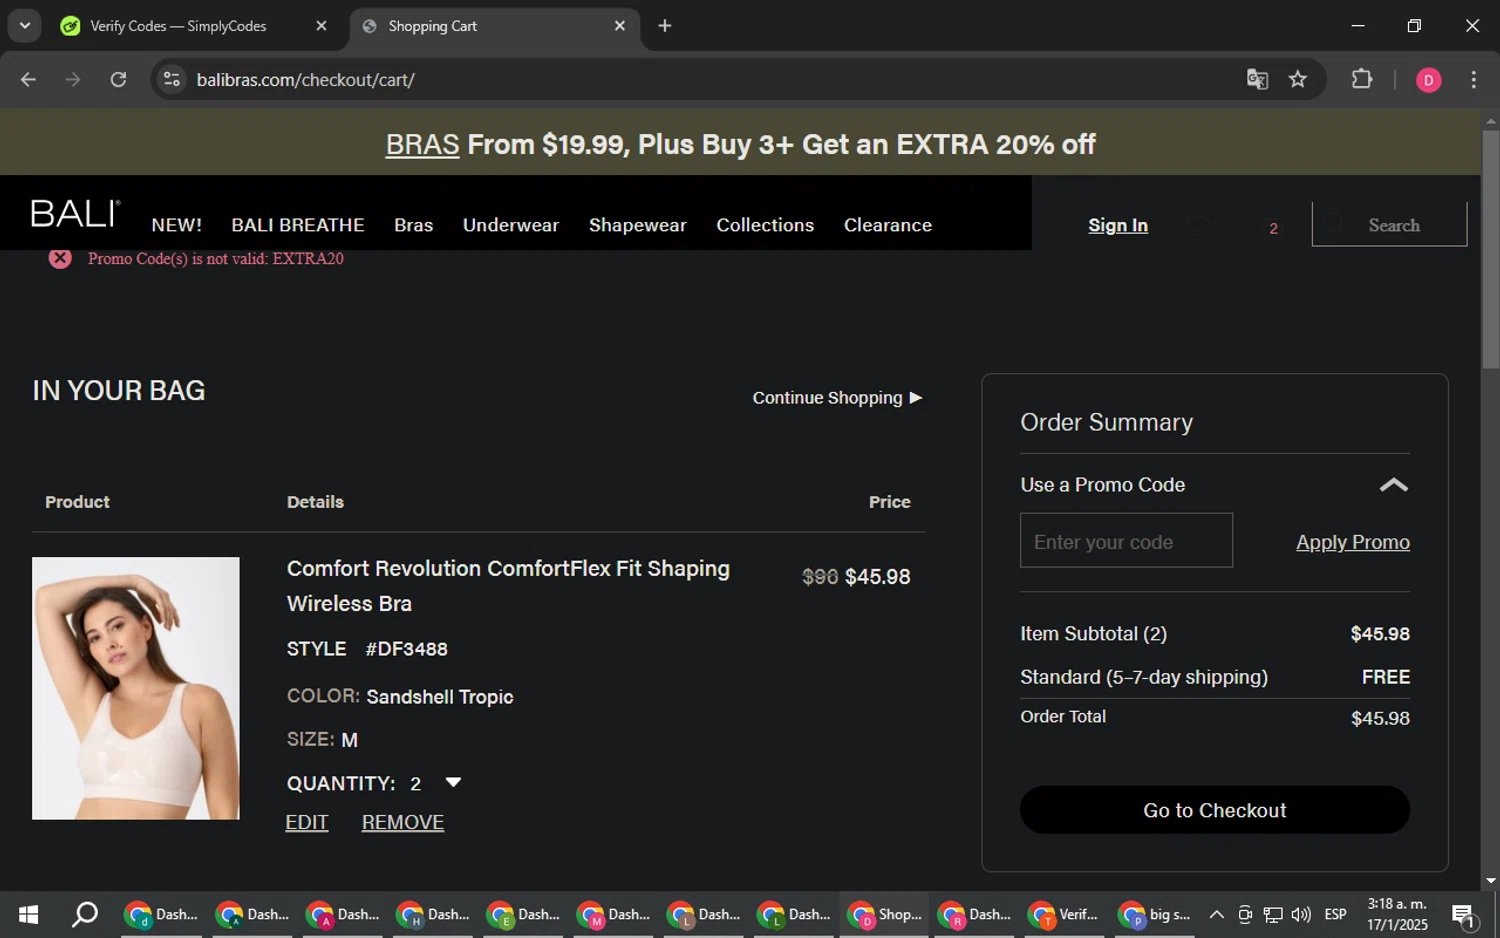The width and height of the screenshot is (1500, 938).
Task: Open the Chrome profile avatar D
Action: coord(1428,80)
